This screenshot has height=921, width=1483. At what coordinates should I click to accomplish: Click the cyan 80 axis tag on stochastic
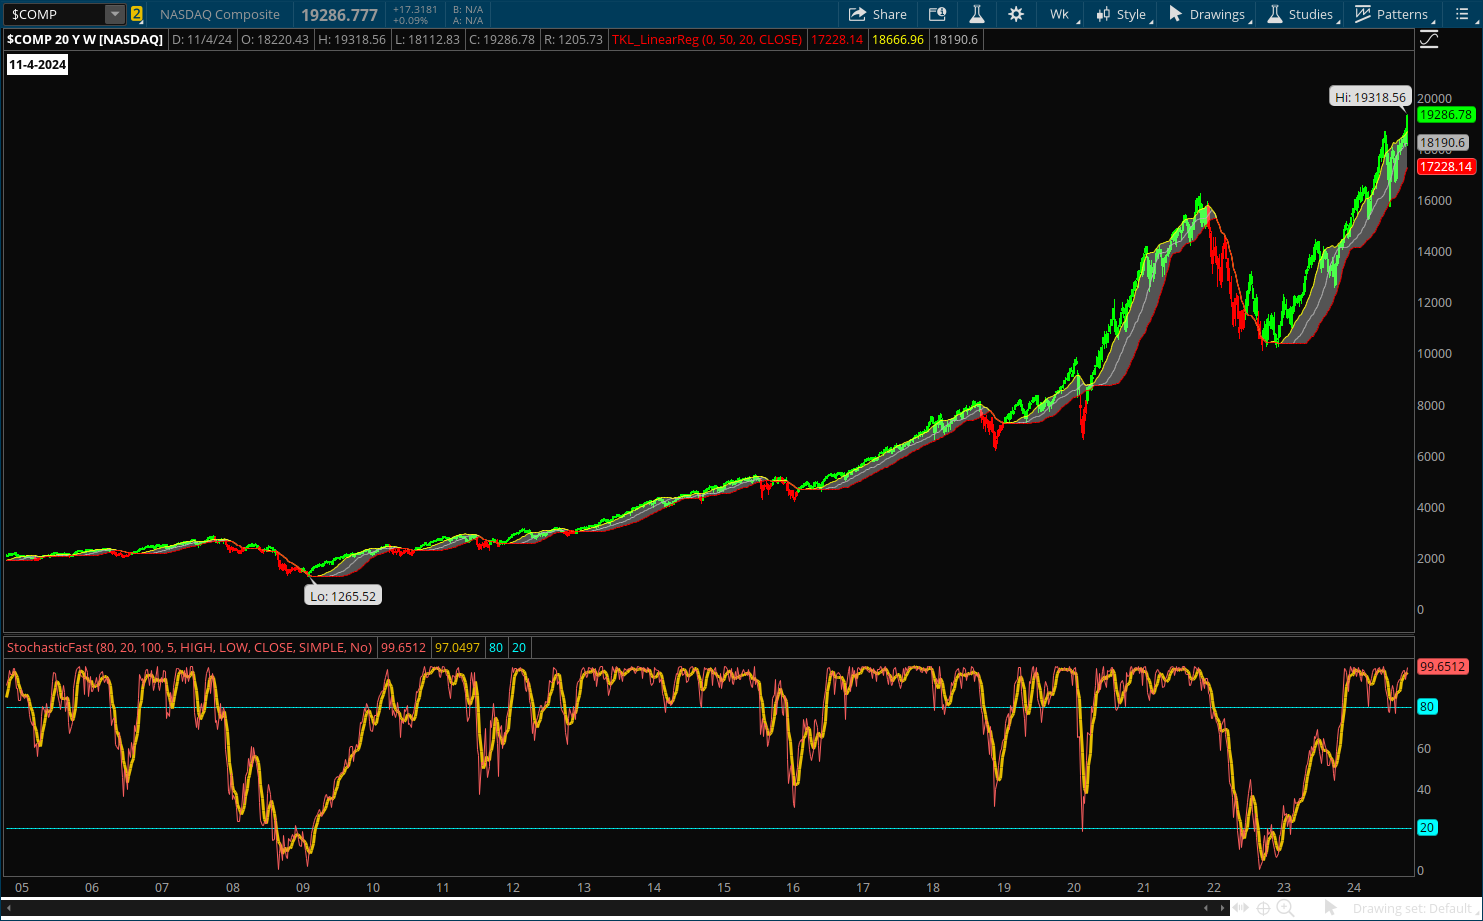pyautogui.click(x=1427, y=707)
